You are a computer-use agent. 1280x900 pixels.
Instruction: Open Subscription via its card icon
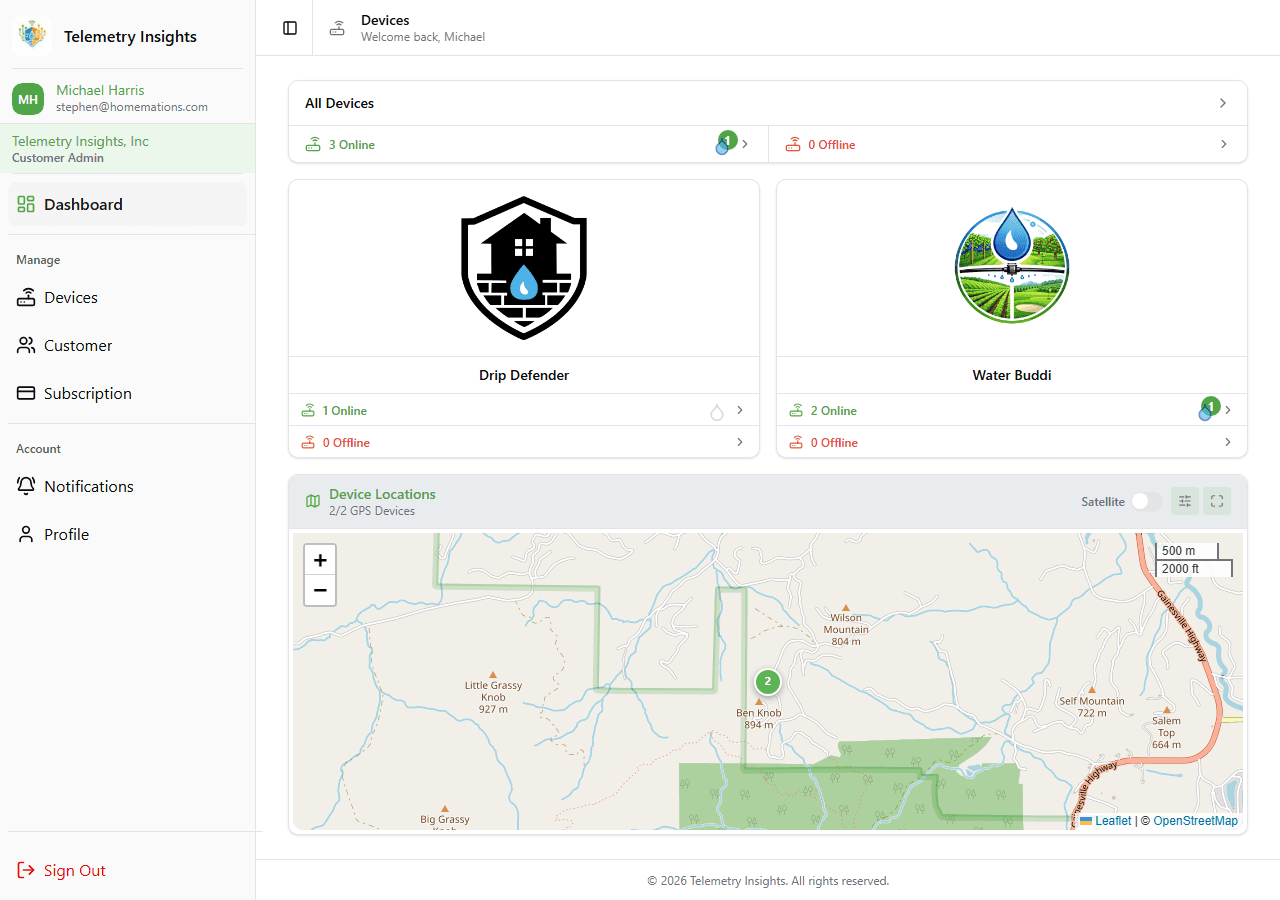26,393
